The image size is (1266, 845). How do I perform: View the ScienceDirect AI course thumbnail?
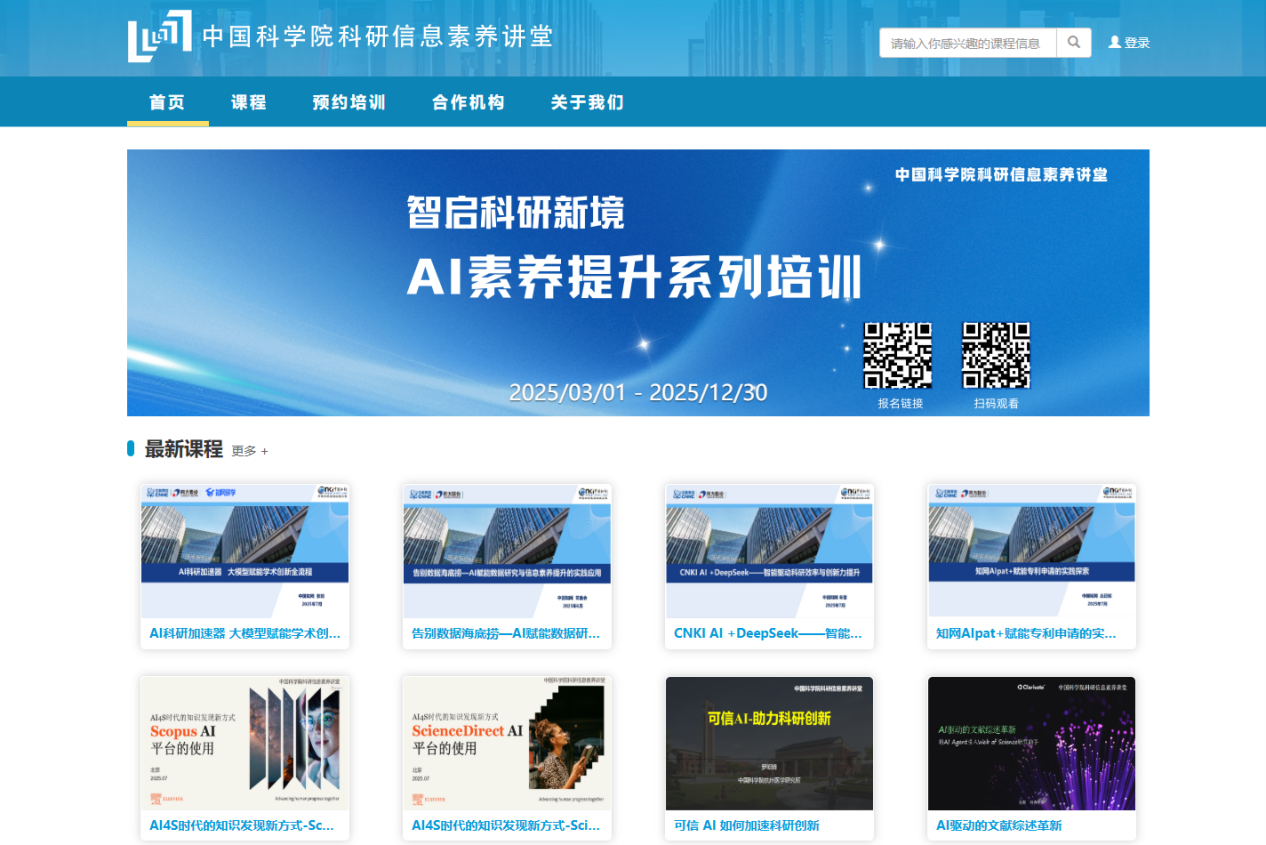(507, 743)
